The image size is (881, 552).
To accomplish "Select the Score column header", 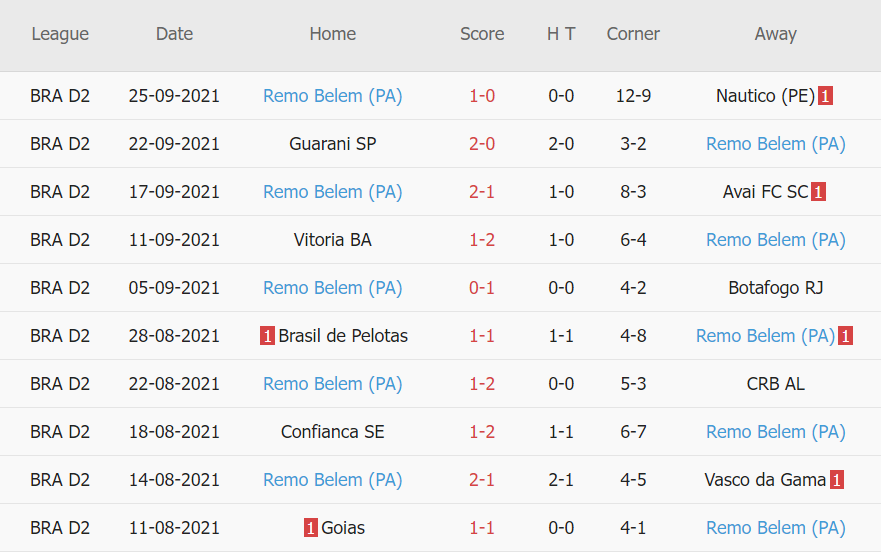I will tap(482, 34).
